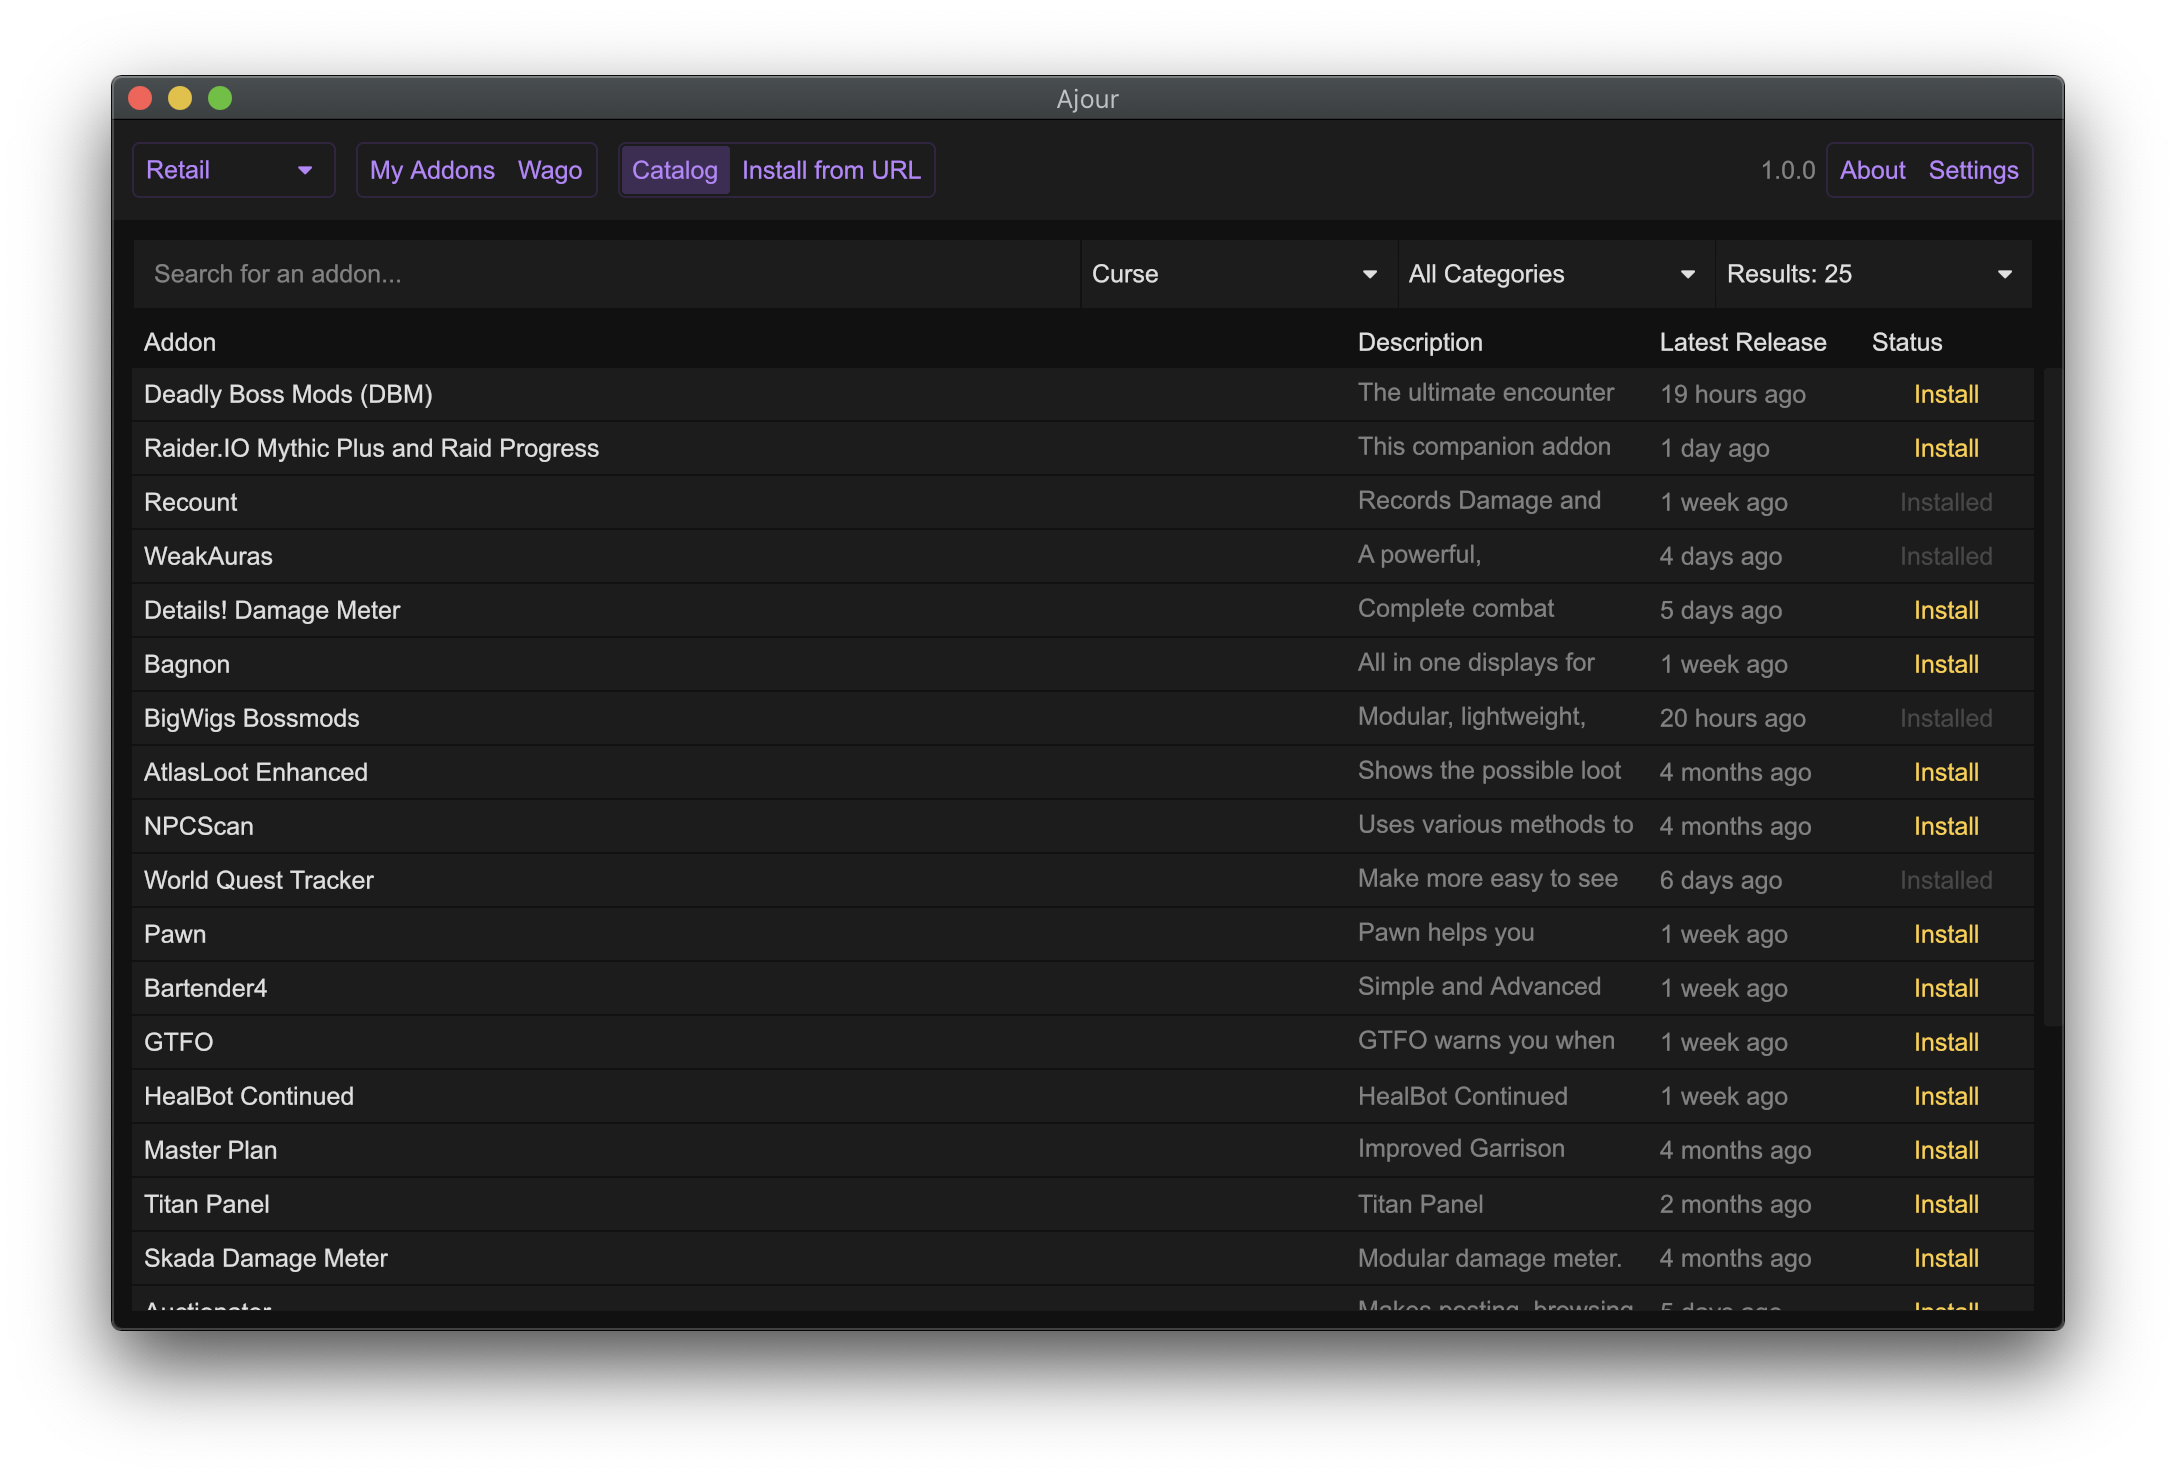This screenshot has height=1478, width=2176.
Task: Select the Catalog tab
Action: [675, 170]
